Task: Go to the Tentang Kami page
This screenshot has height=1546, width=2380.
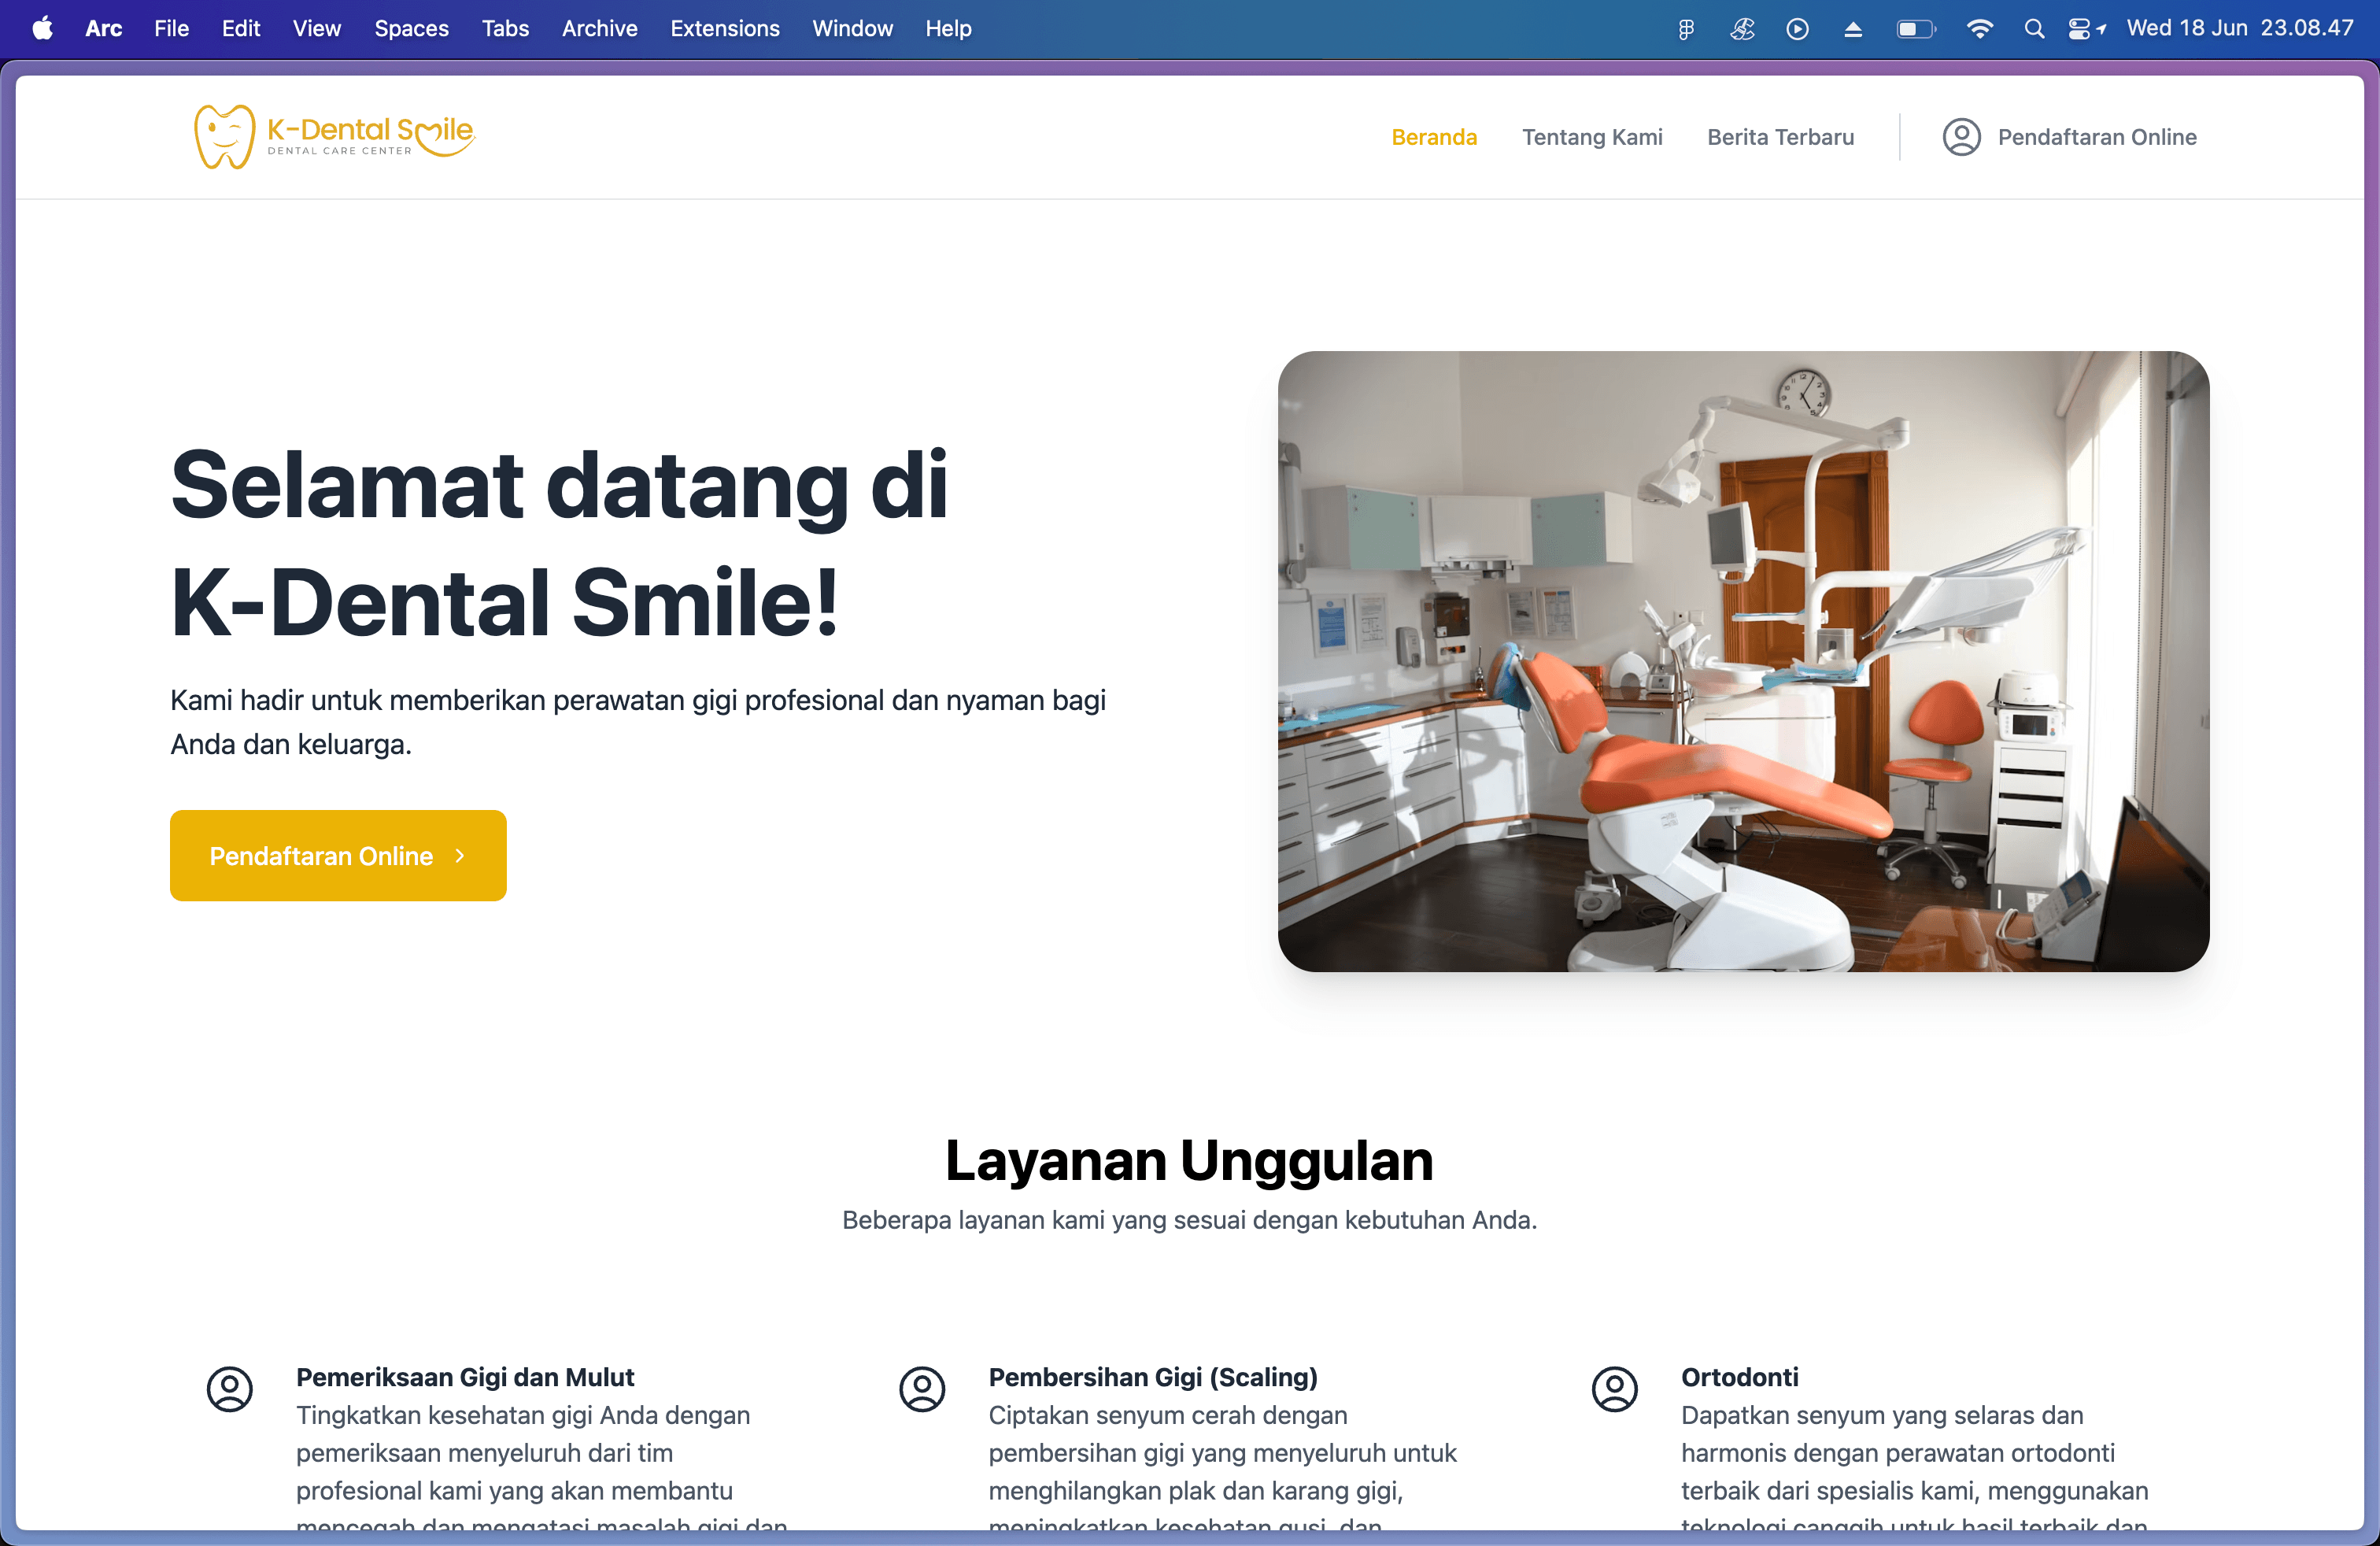Action: point(1592,137)
